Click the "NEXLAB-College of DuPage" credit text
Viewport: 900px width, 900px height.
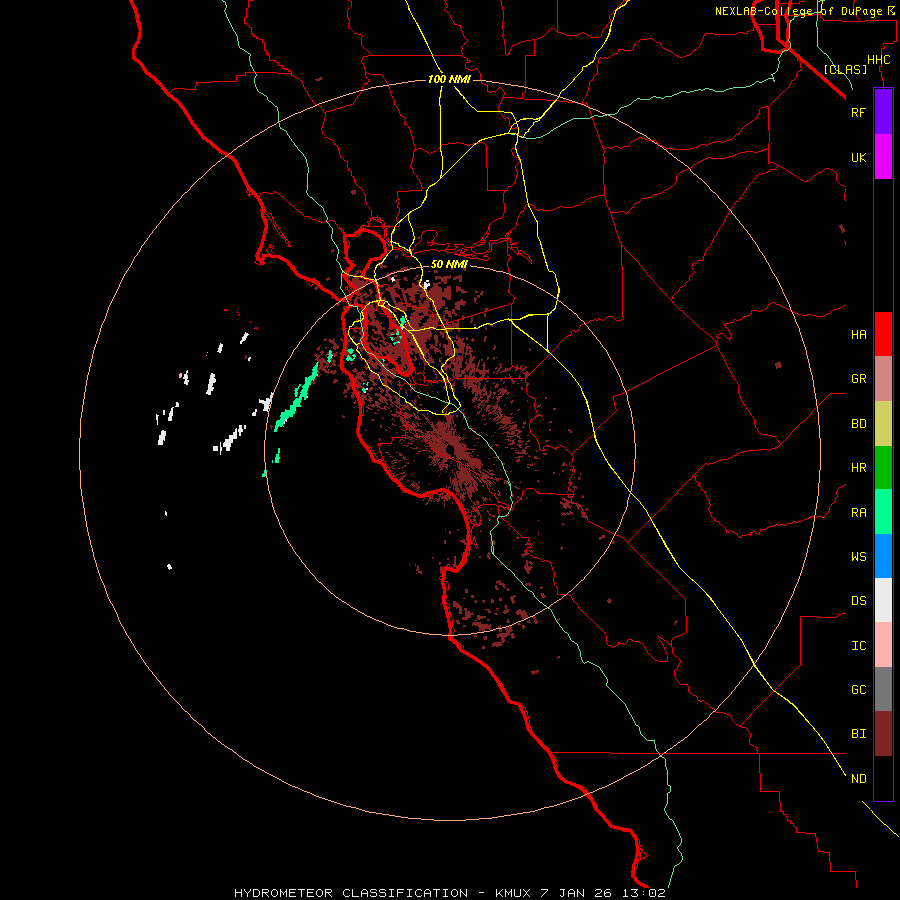[x=799, y=11]
